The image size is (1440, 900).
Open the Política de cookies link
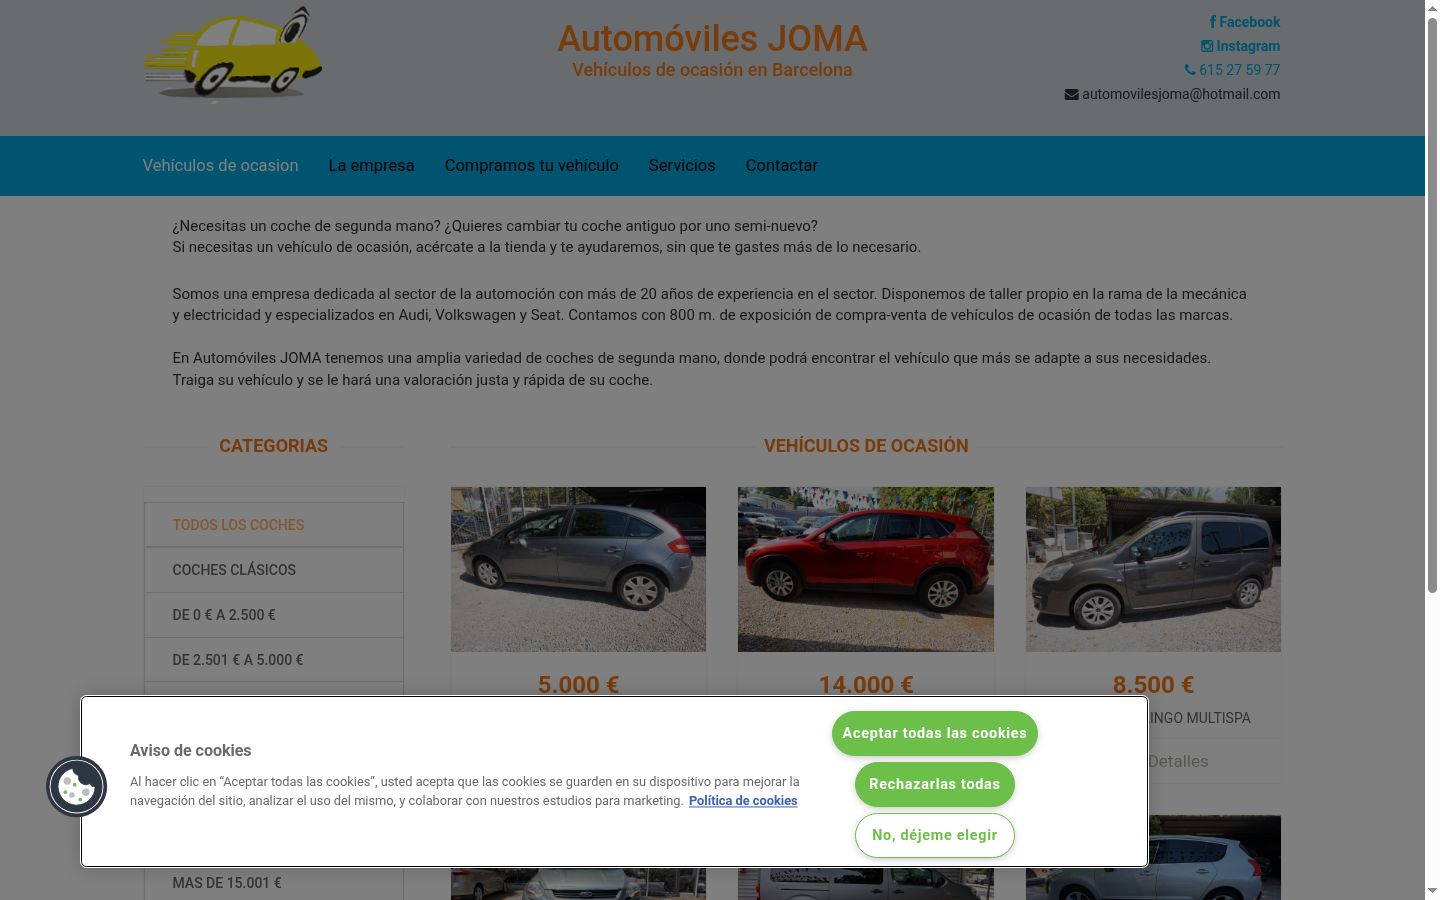point(743,801)
